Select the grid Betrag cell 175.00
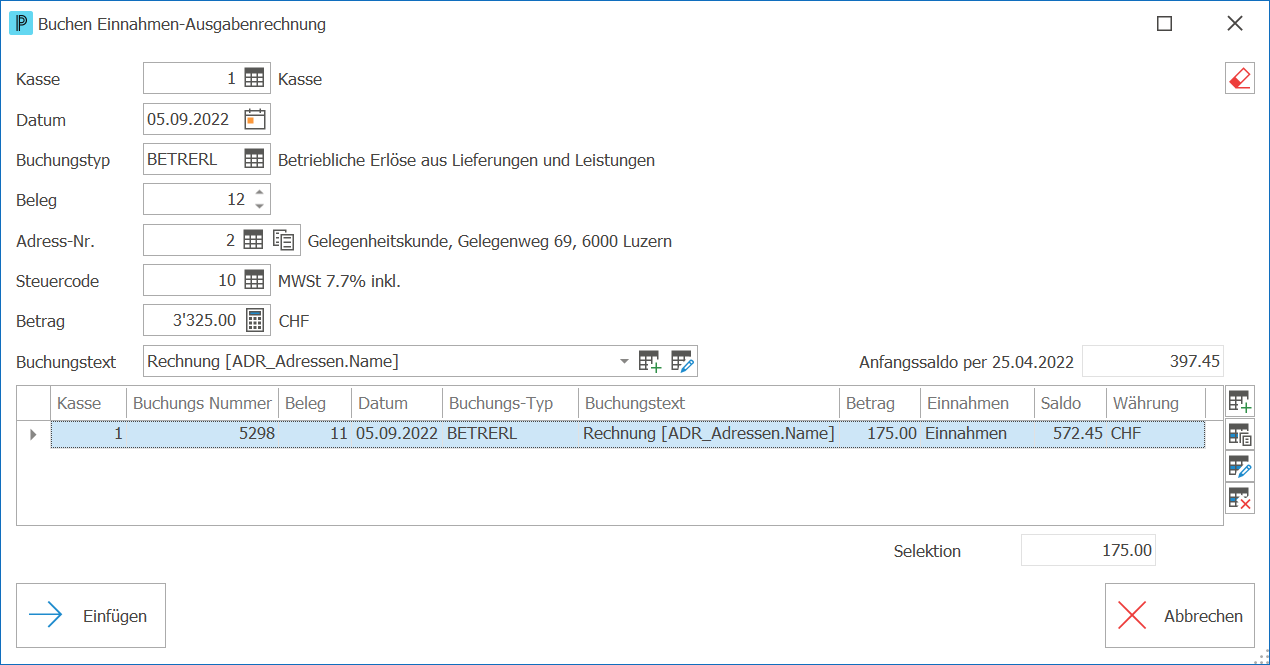The width and height of the screenshot is (1270, 665). tap(880, 434)
